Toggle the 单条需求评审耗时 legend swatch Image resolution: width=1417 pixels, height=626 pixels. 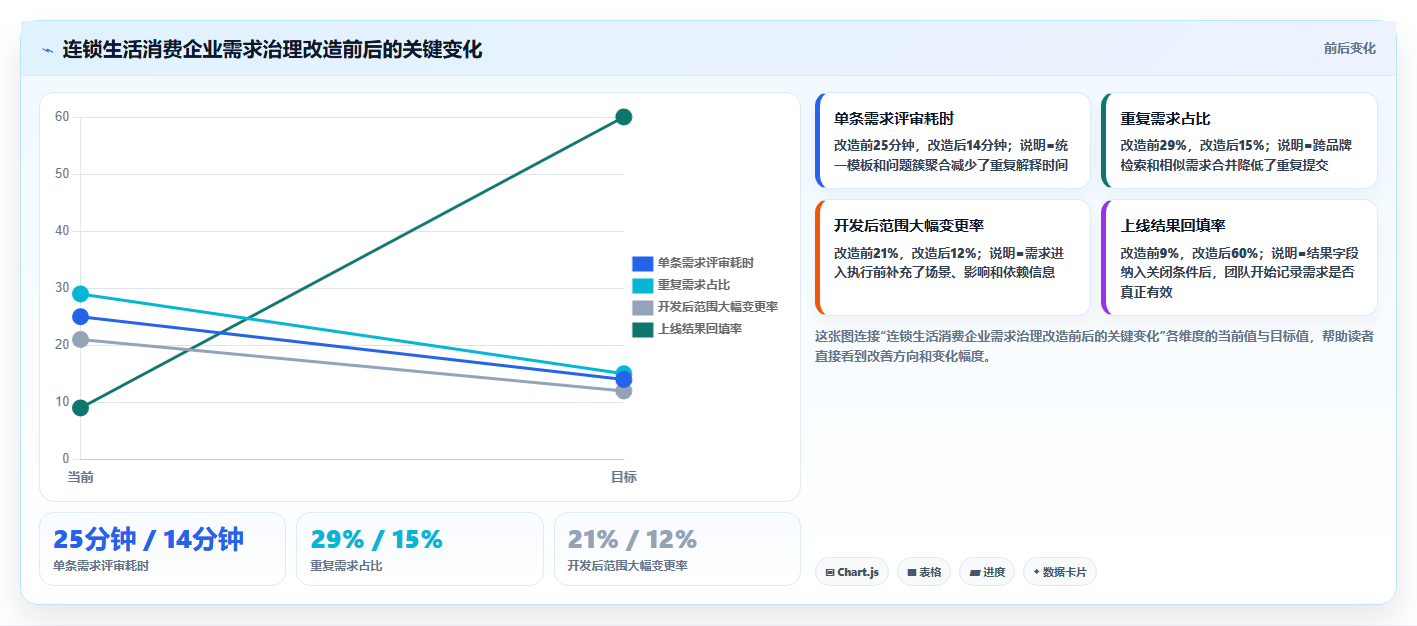[x=642, y=263]
